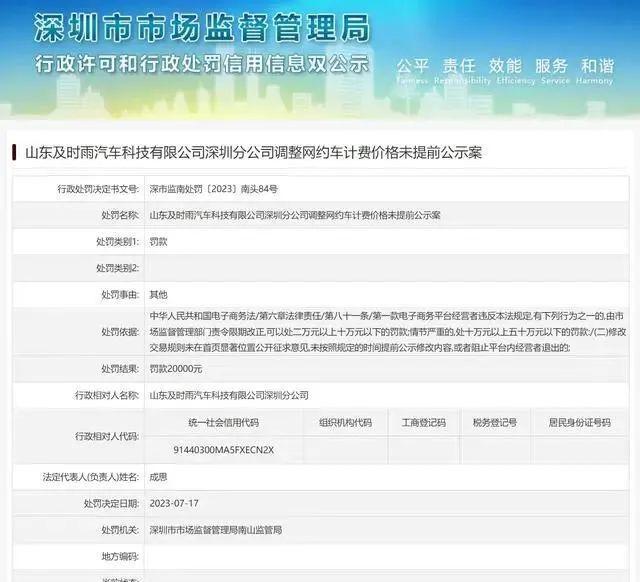
Task: Select document number 深市监南处罚〔2023〕南头84号
Action: 213,189
